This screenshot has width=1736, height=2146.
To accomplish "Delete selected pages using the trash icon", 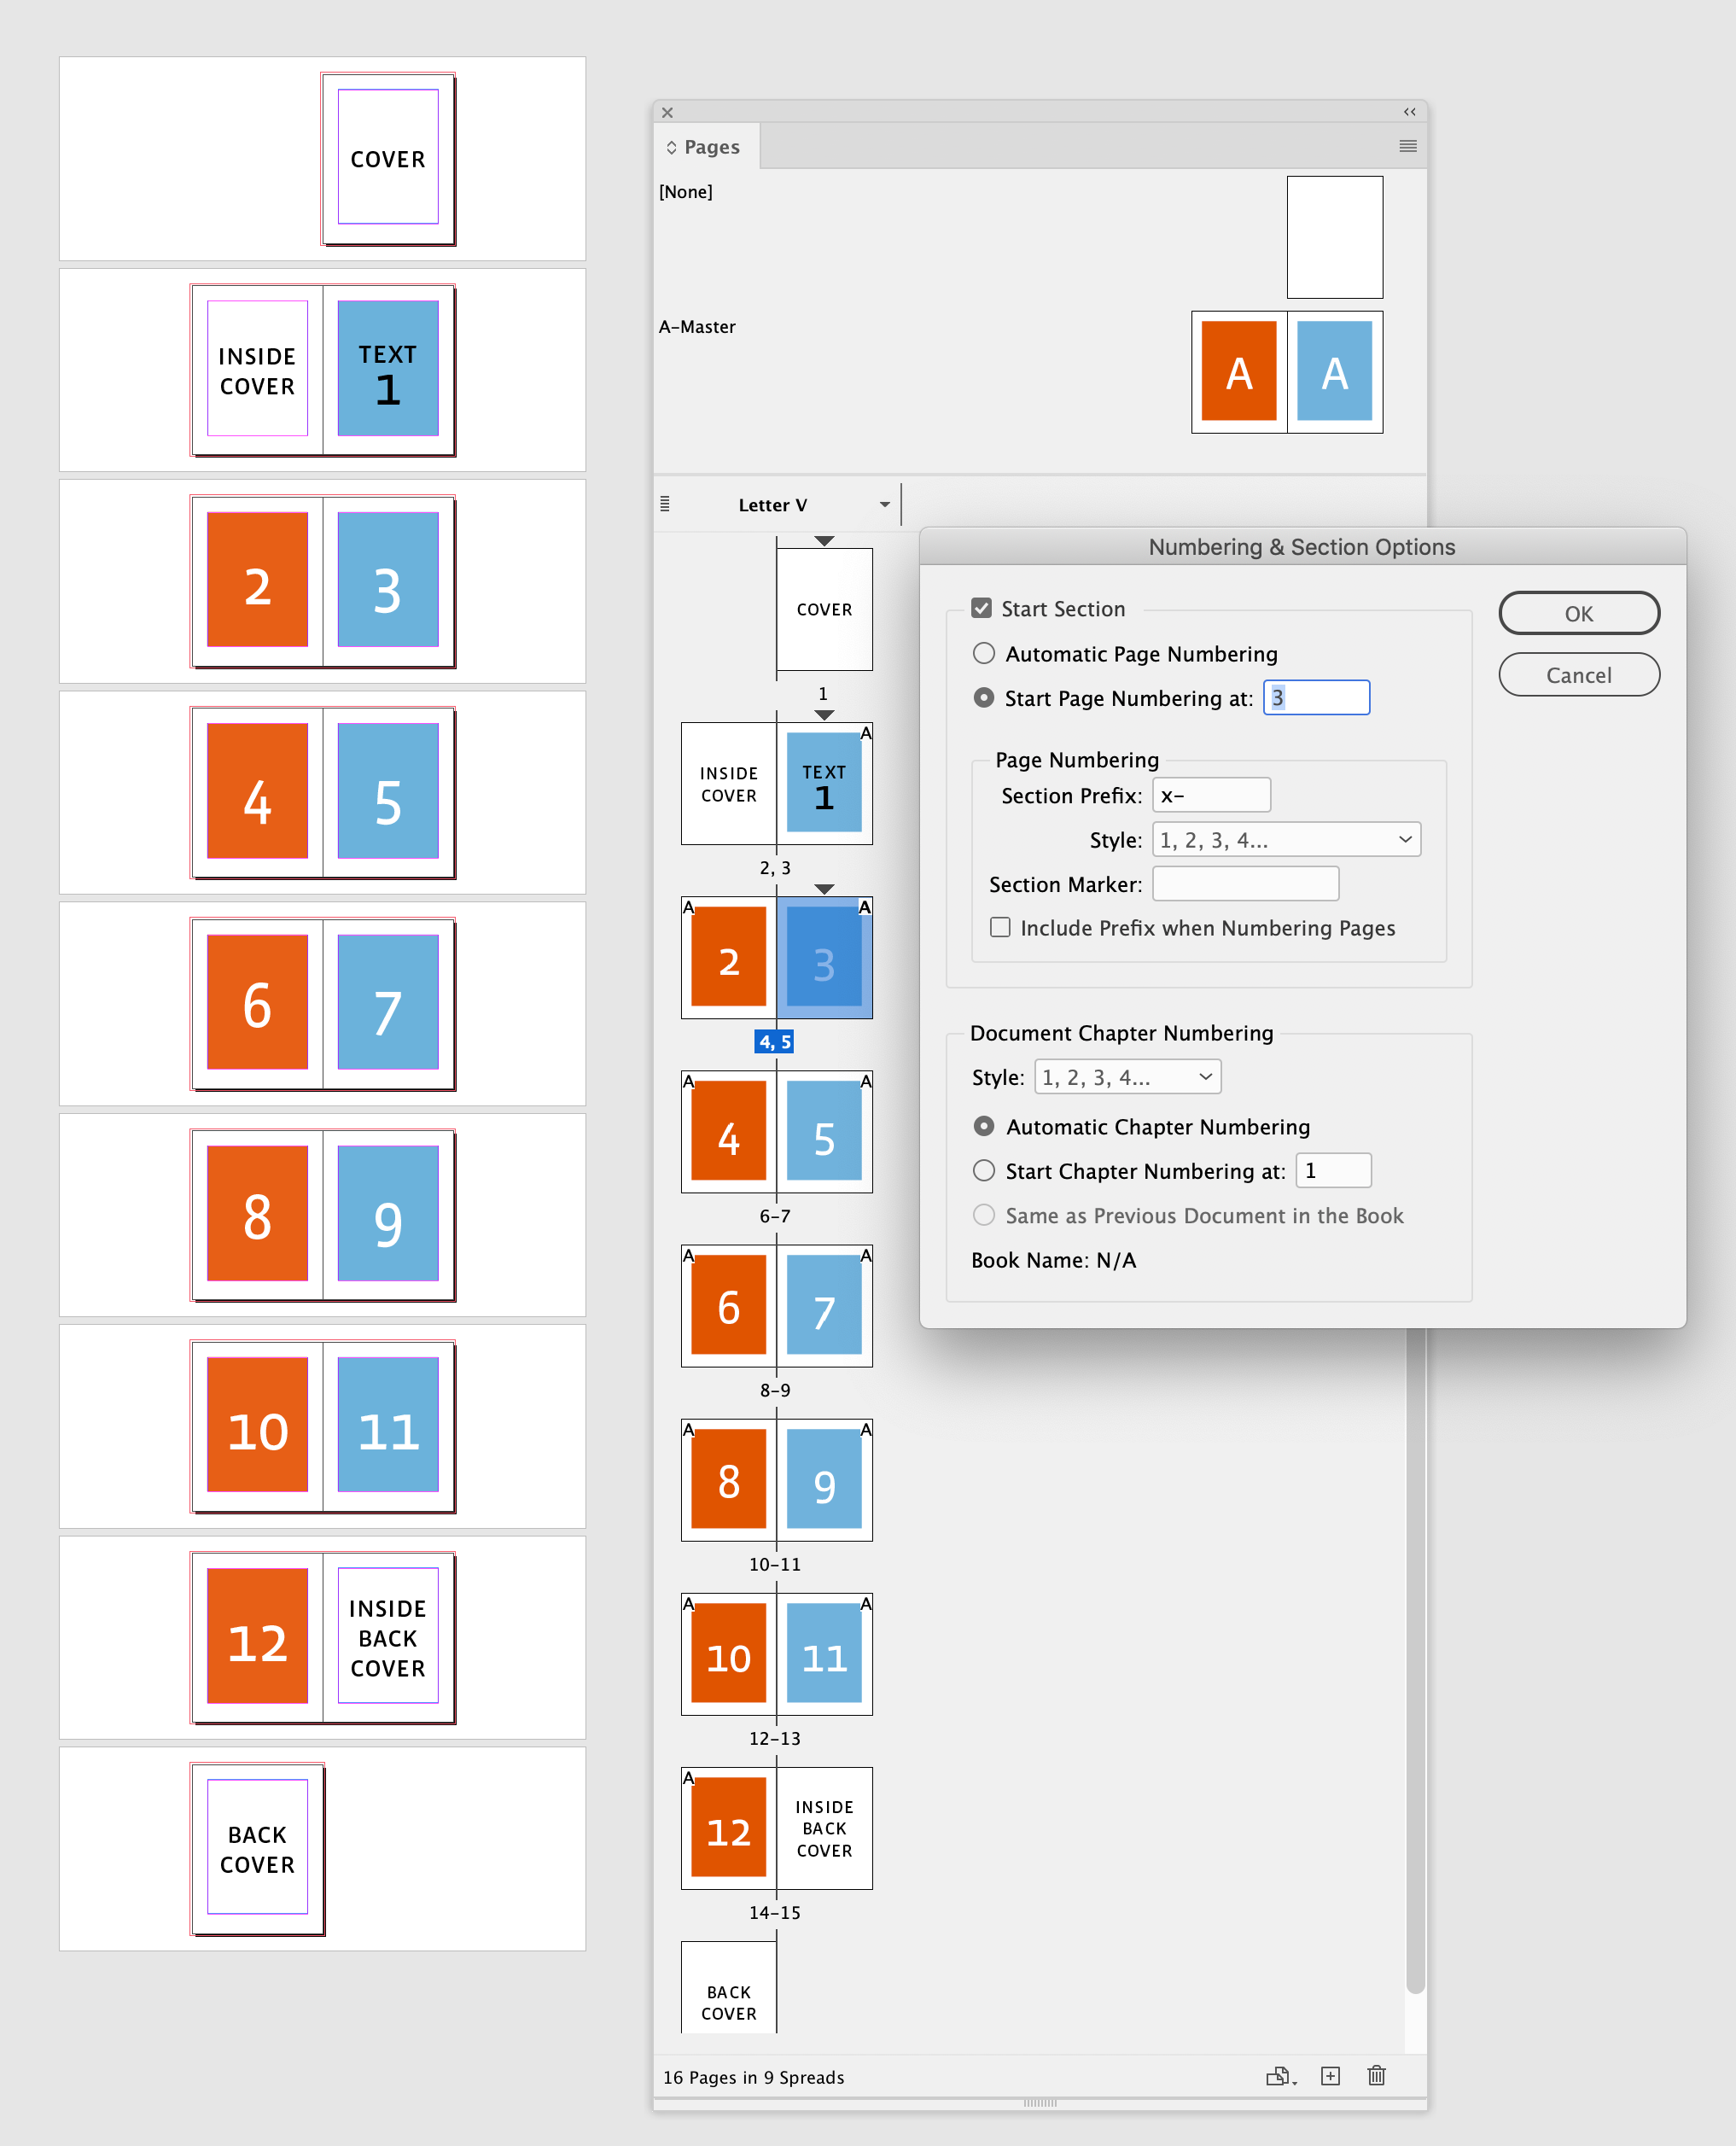I will [1376, 2077].
